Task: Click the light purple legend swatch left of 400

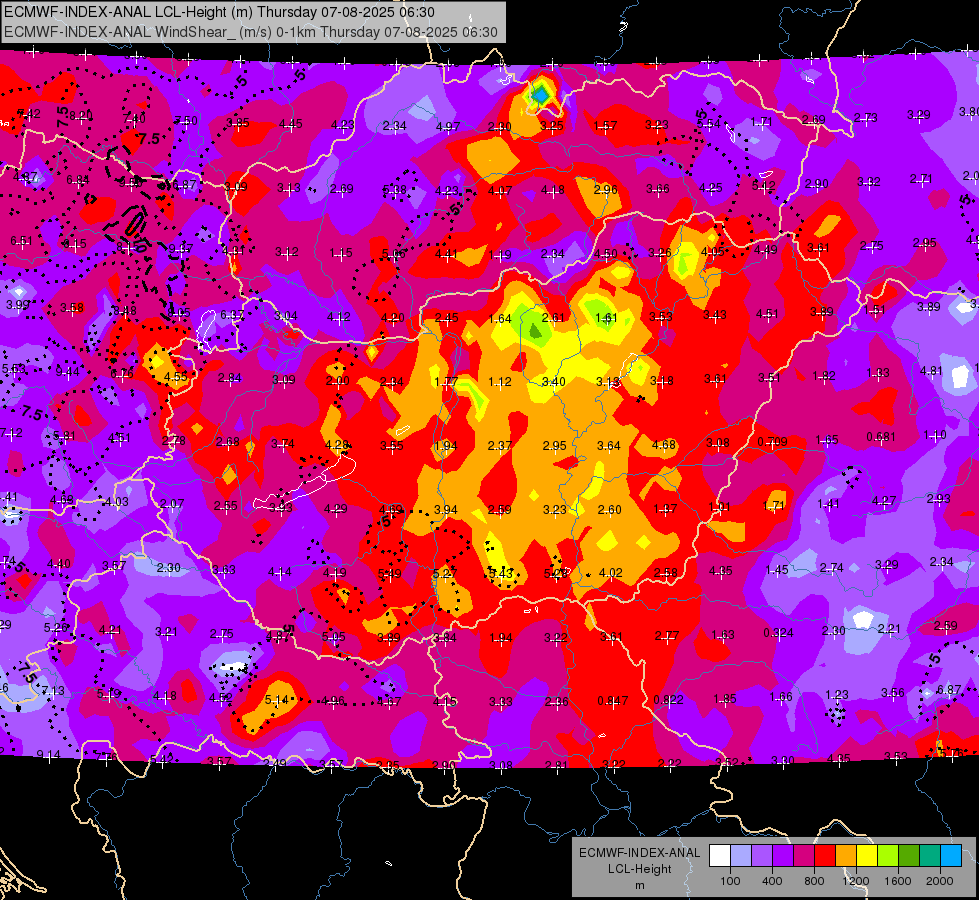Action: click(762, 856)
